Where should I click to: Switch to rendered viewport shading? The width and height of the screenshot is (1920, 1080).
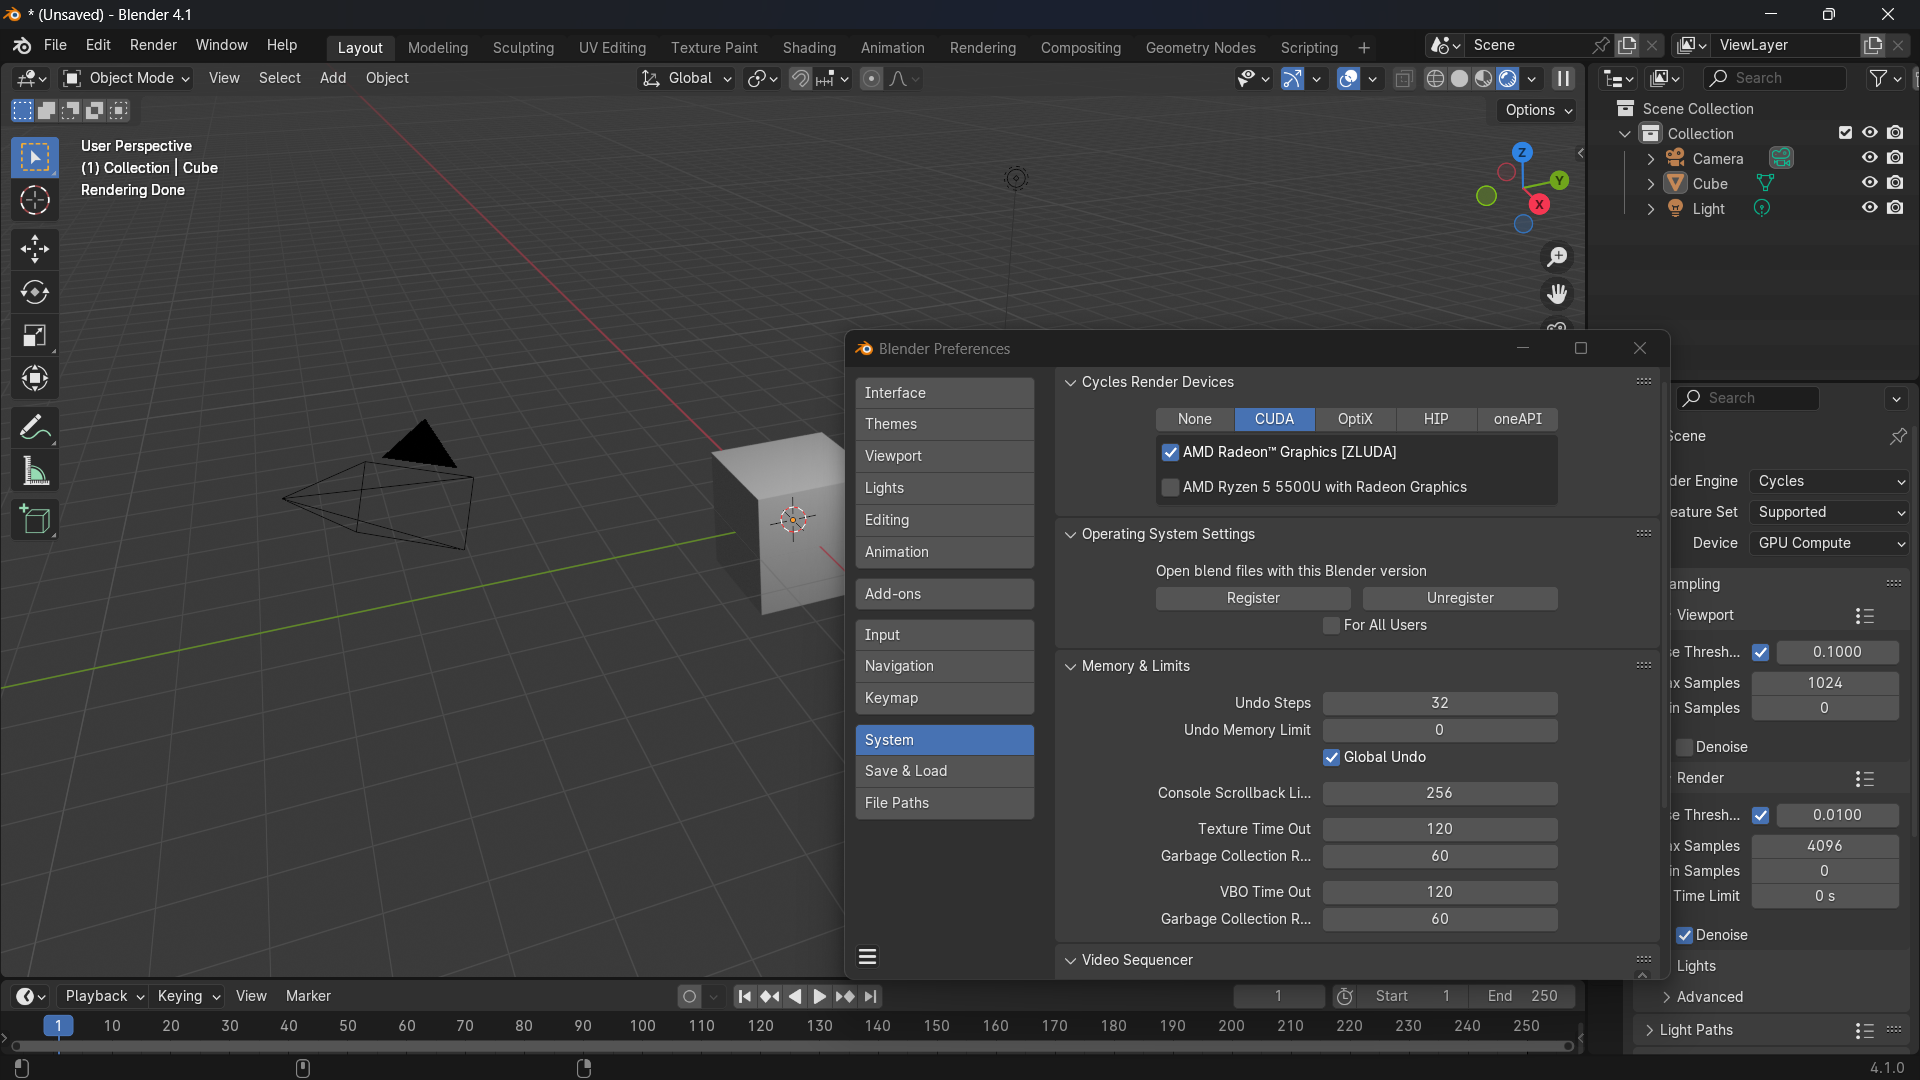(1507, 79)
